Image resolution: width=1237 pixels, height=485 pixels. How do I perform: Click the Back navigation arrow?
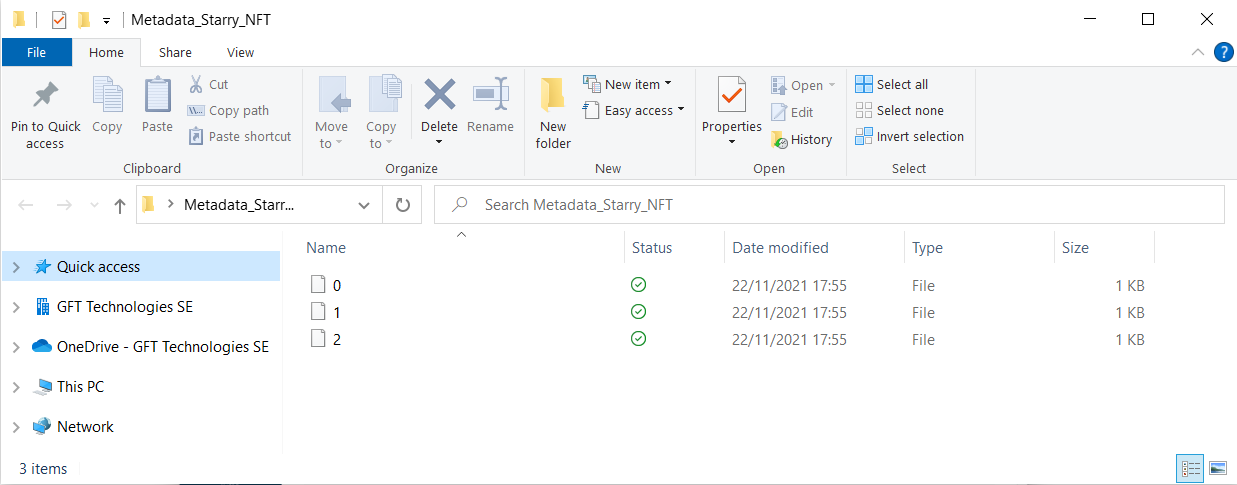(x=26, y=205)
